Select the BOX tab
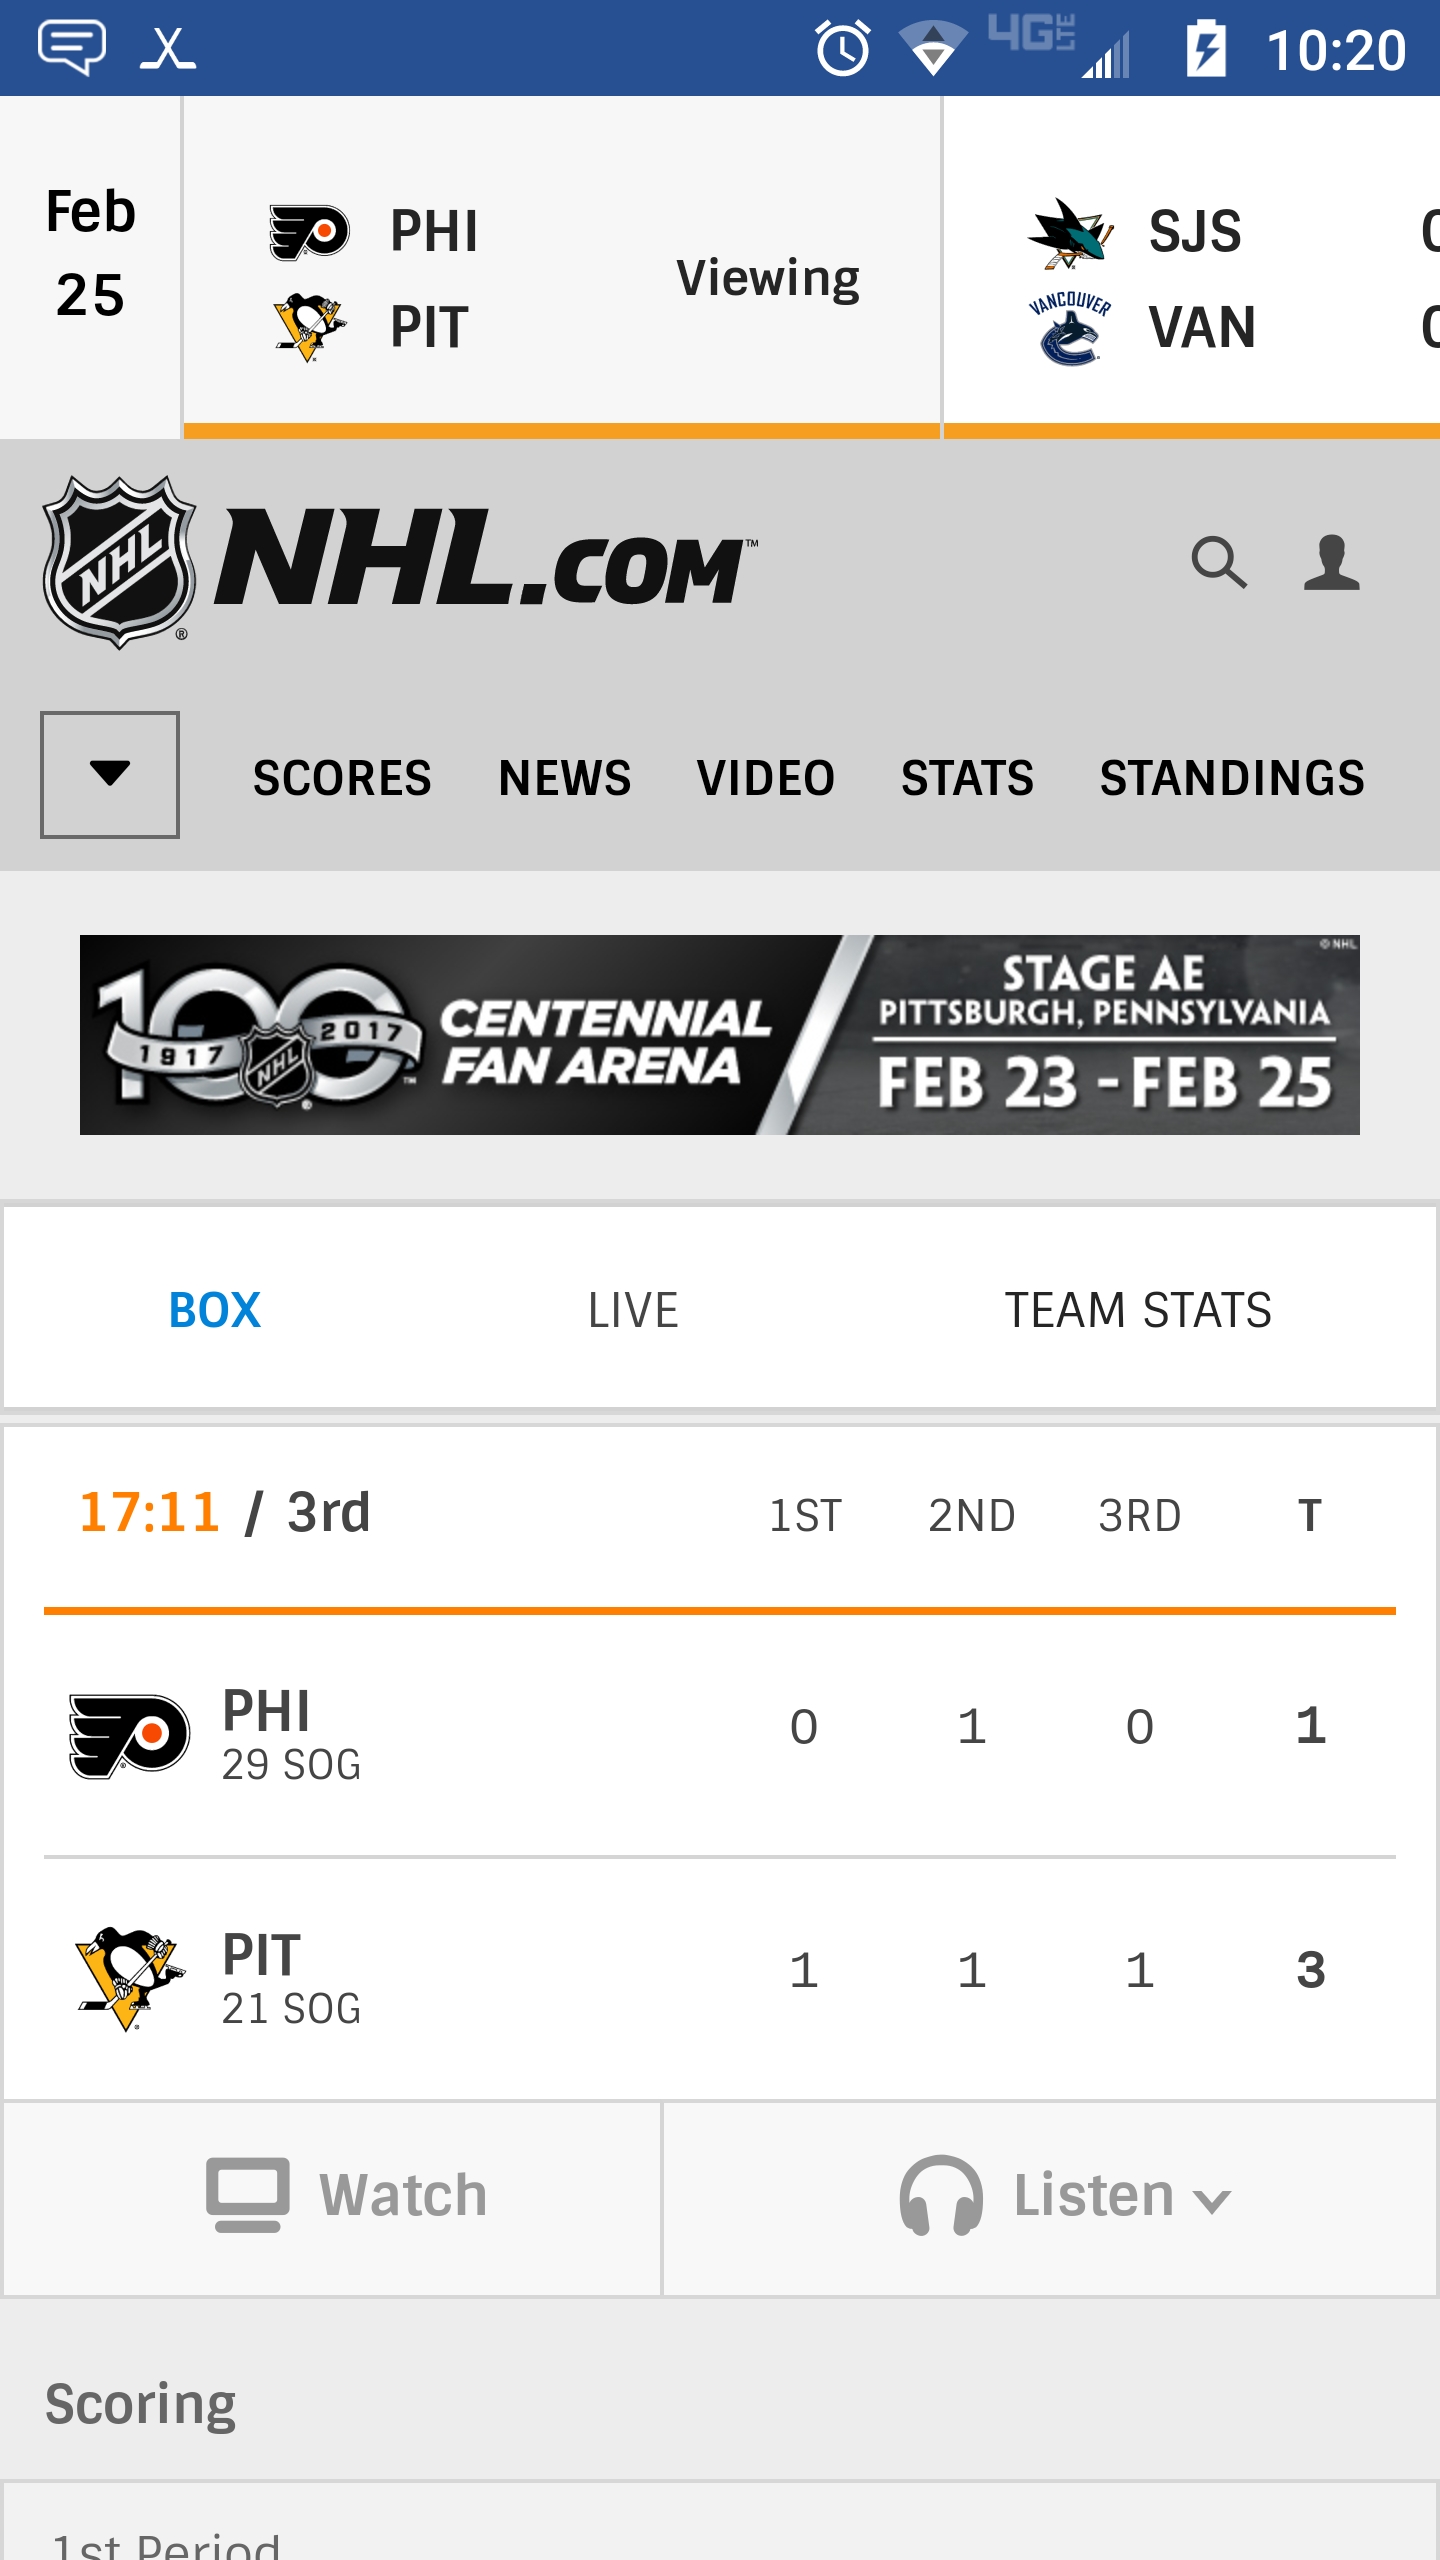This screenshot has height=2560, width=1440. coord(215,1310)
